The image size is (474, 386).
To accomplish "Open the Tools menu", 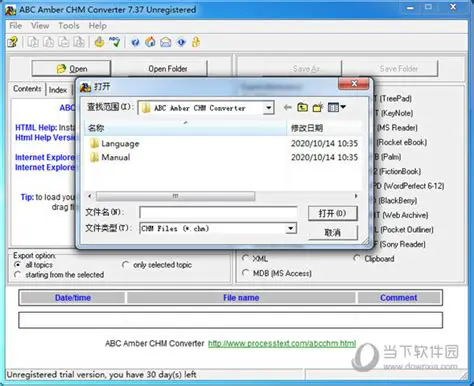I will [x=69, y=26].
